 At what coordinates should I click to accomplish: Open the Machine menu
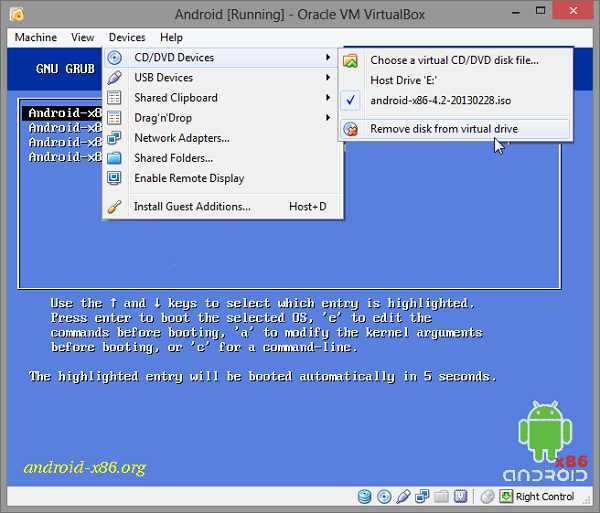[x=36, y=37]
